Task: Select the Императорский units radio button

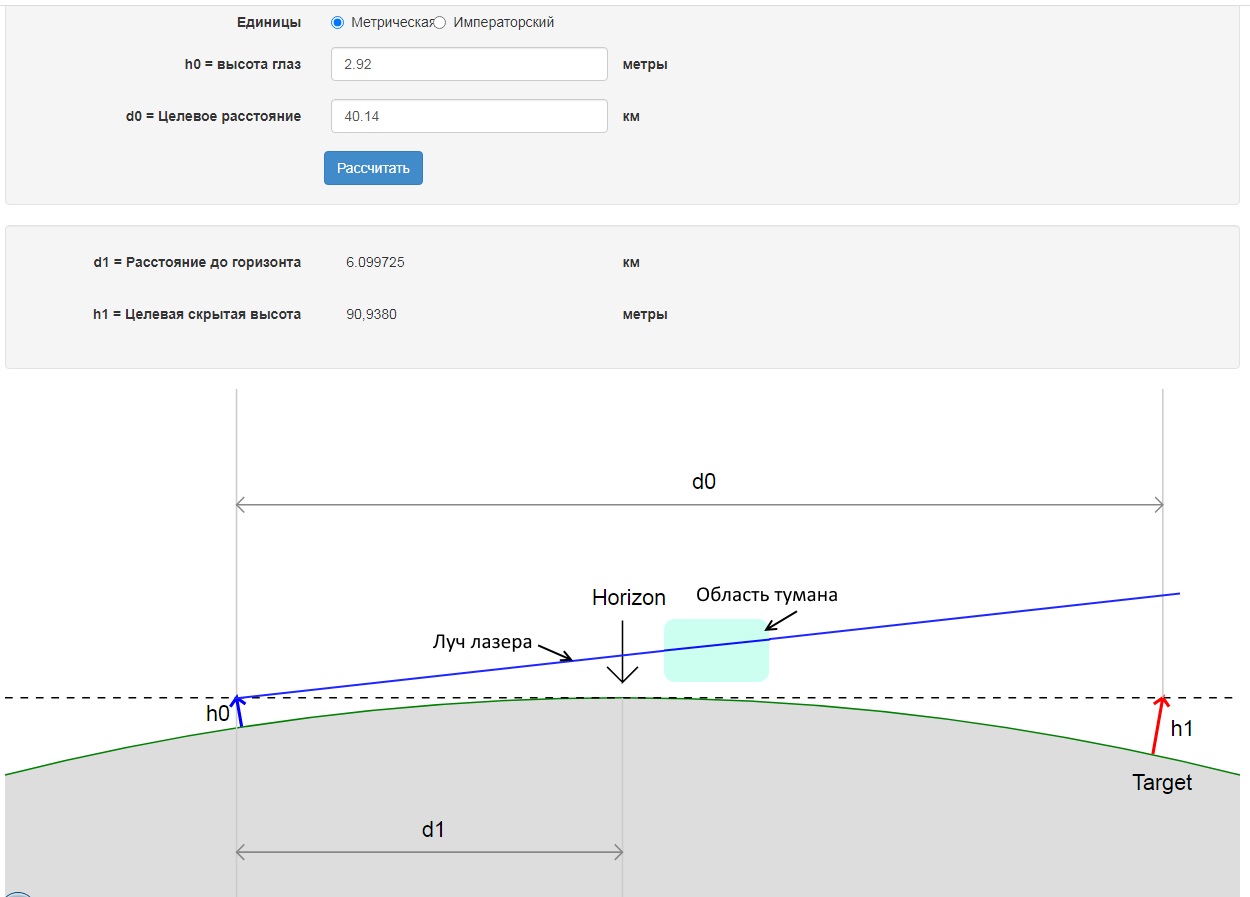Action: point(440,22)
